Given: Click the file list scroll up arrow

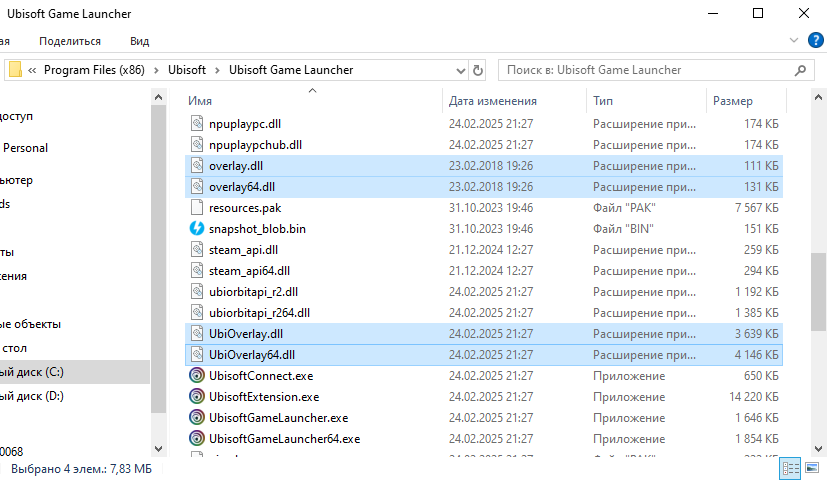Looking at the screenshot, I should 818,97.
